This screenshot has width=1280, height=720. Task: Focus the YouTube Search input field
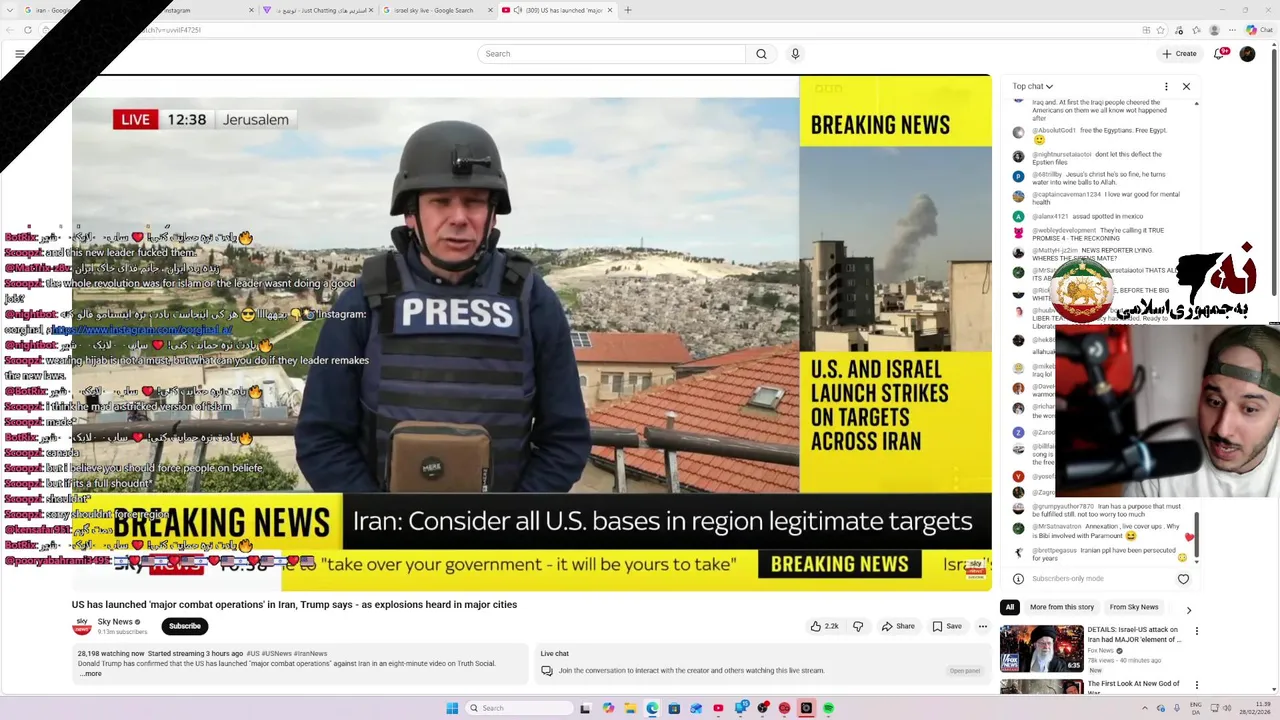tap(612, 54)
